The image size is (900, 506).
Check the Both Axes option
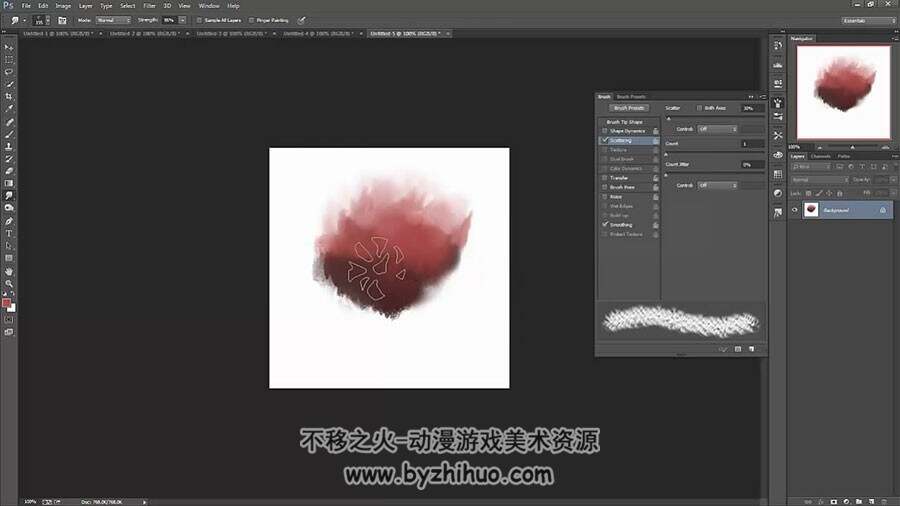click(x=699, y=108)
